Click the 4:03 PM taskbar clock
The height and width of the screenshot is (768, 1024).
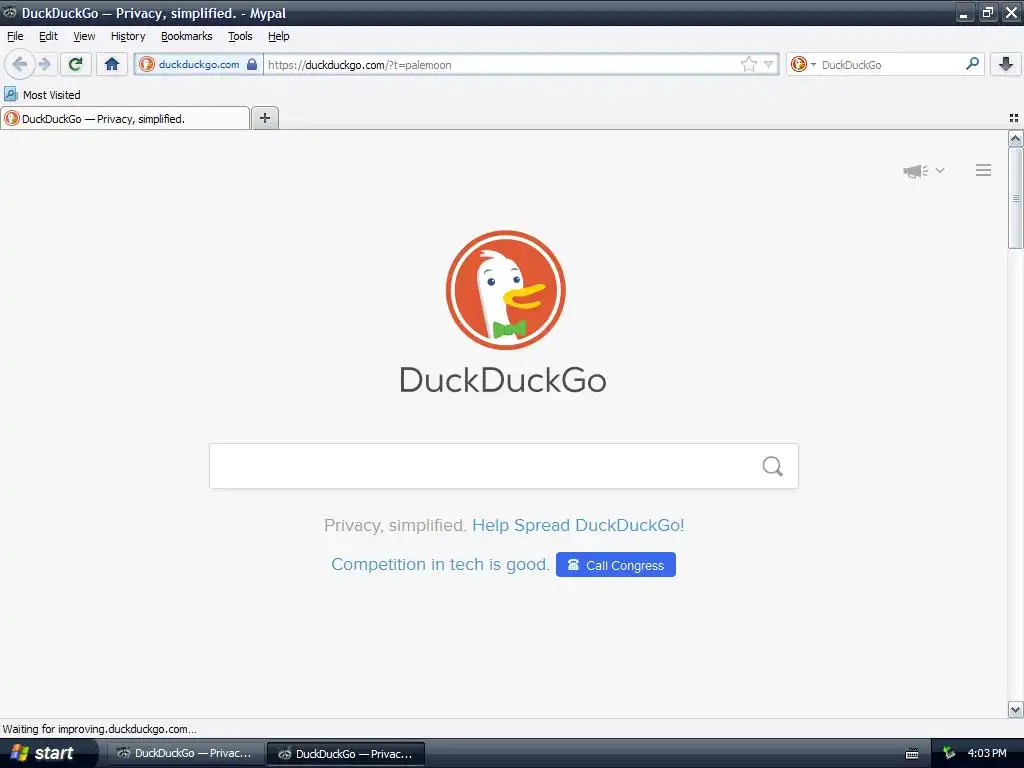987,753
